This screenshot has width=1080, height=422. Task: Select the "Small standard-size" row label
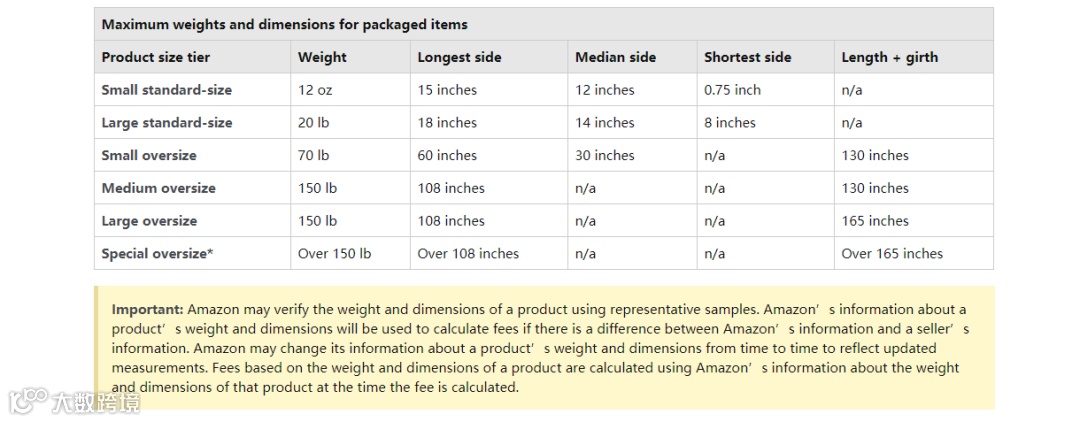tap(166, 90)
